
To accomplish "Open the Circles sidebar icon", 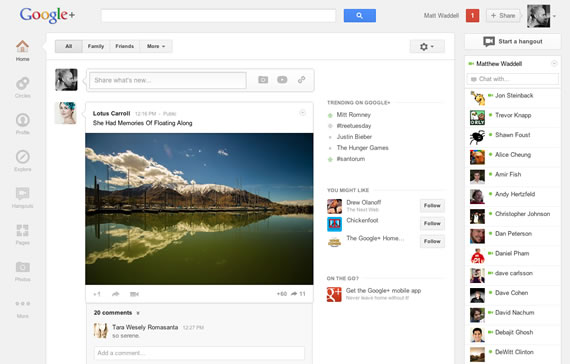I will point(23,83).
